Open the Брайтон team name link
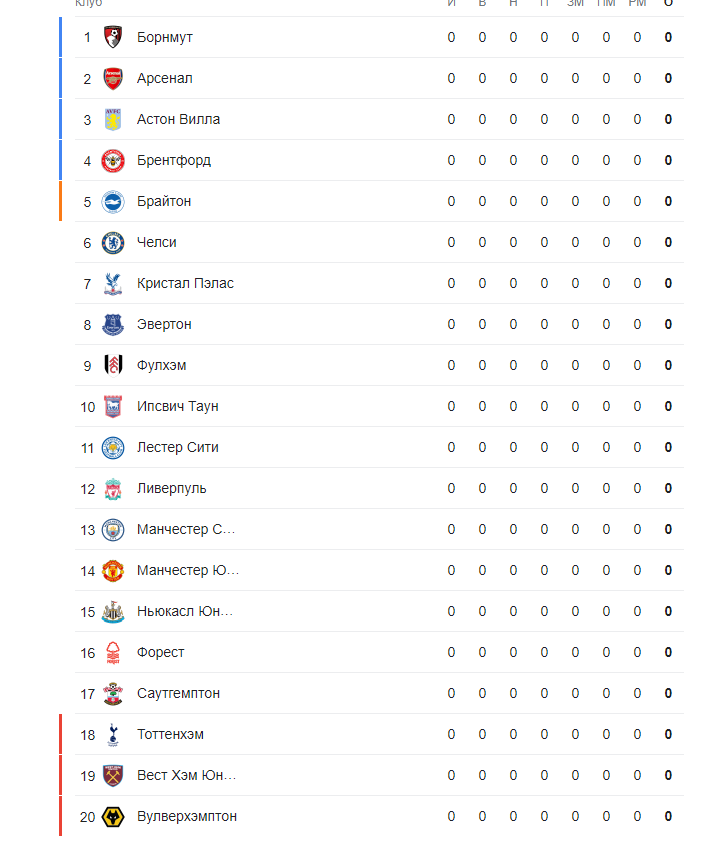 coord(164,201)
